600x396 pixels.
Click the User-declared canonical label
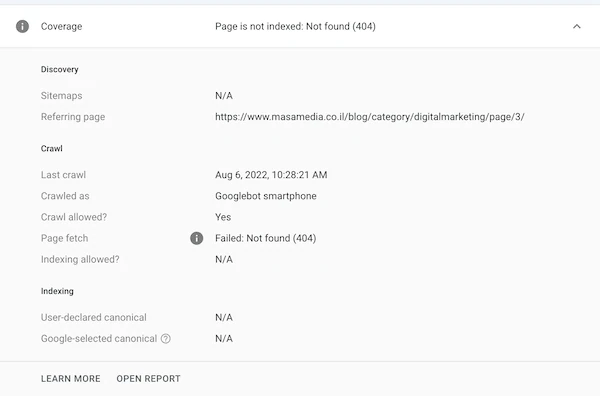94,318
